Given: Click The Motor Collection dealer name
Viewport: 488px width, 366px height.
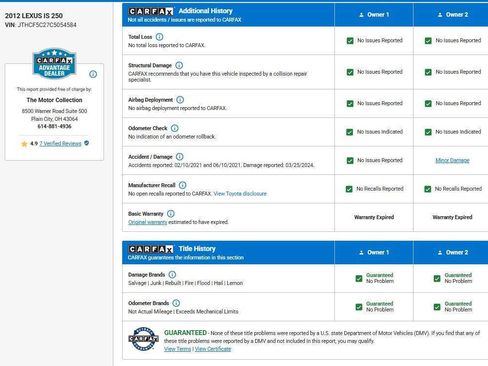Looking at the screenshot, I should pyautogui.click(x=54, y=100).
